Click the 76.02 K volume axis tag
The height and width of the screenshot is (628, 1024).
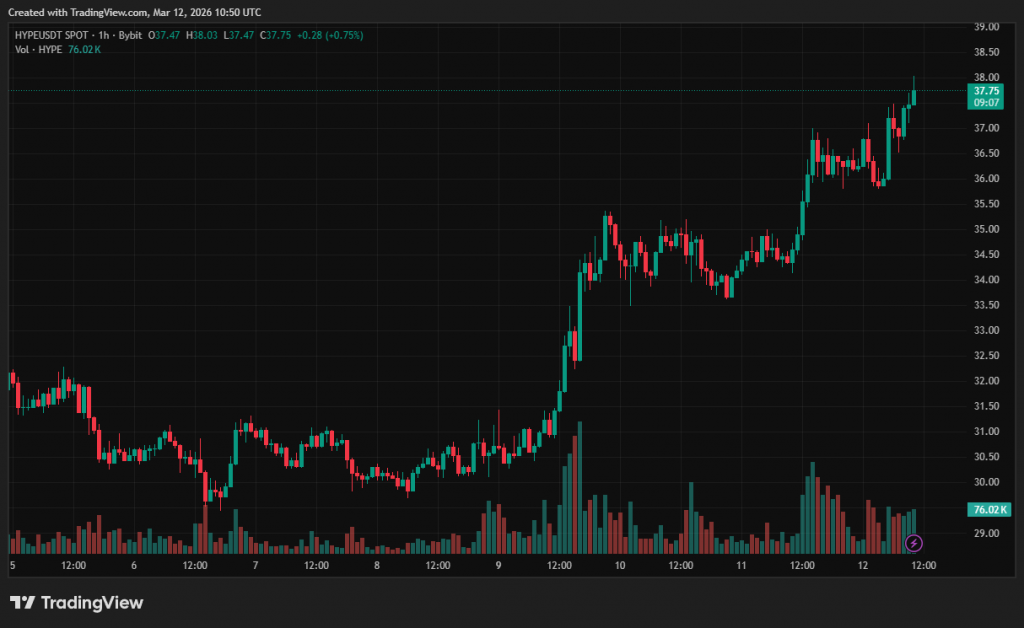pyautogui.click(x=987, y=509)
